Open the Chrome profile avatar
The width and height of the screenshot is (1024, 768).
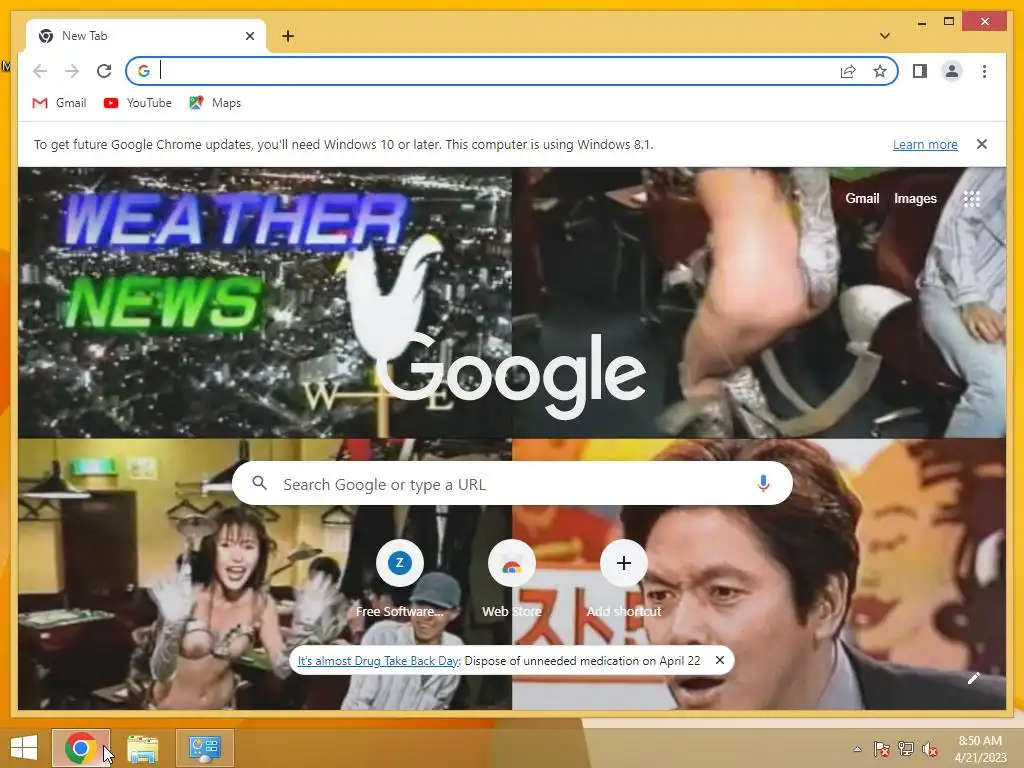(952, 71)
